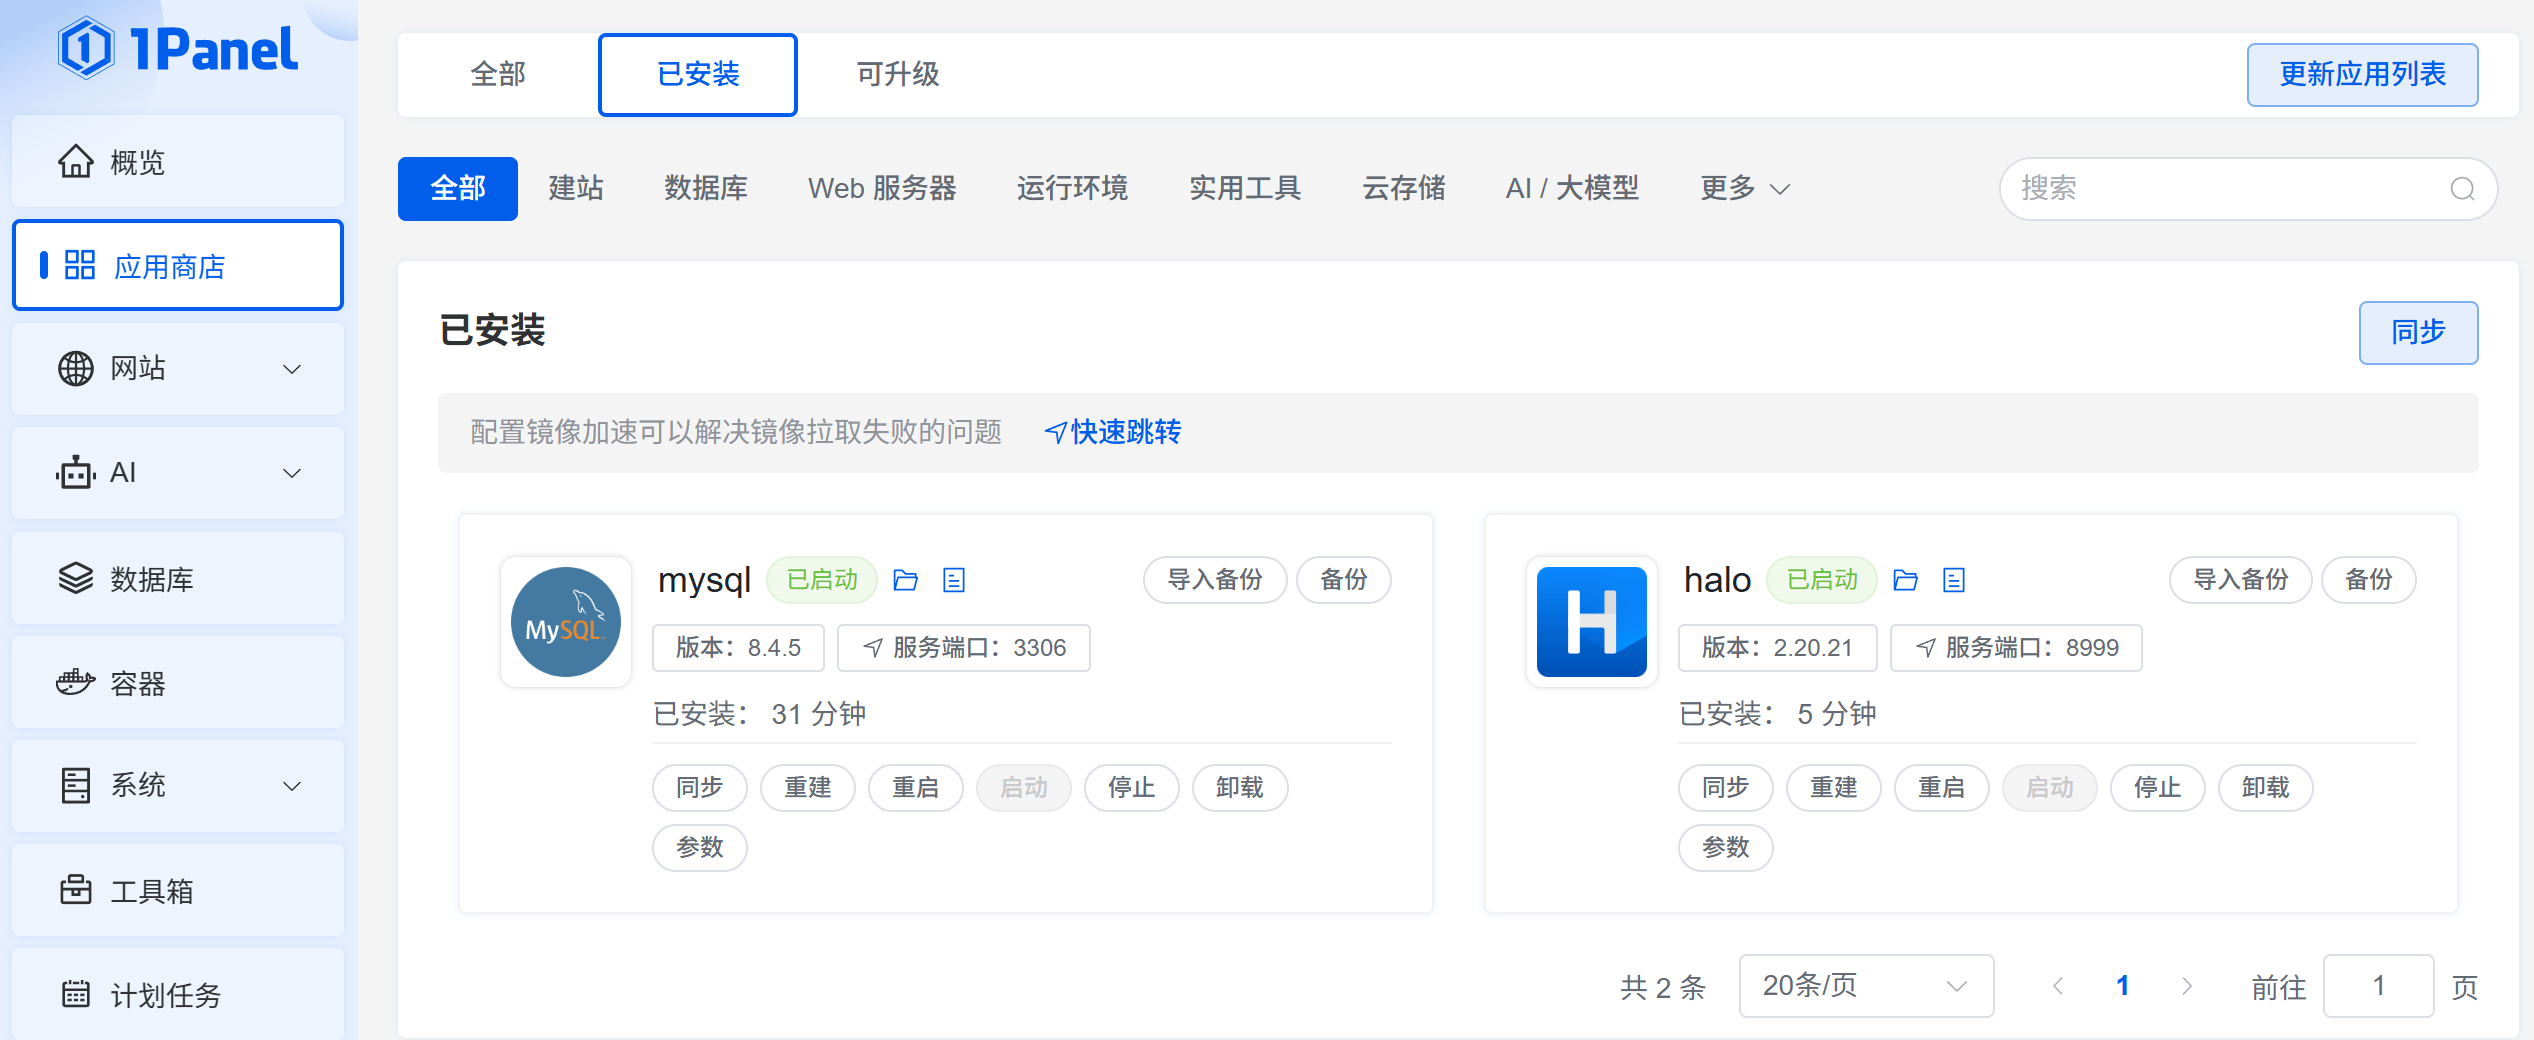Click the MySQL app logo
Viewport: 2534px width, 1040px height.
click(x=566, y=622)
